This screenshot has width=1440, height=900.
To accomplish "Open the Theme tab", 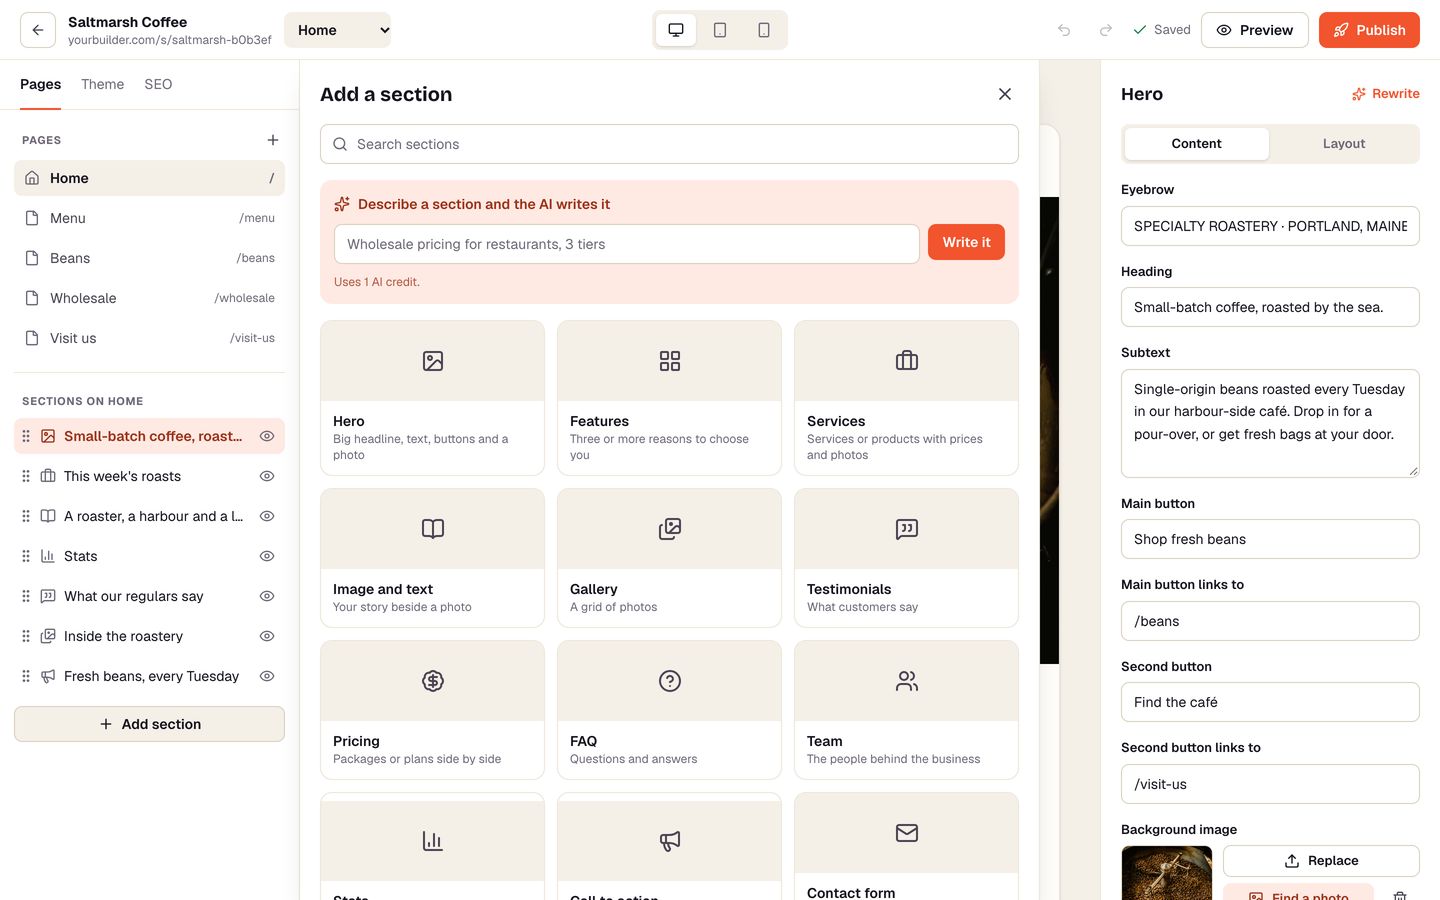I will [x=102, y=84].
